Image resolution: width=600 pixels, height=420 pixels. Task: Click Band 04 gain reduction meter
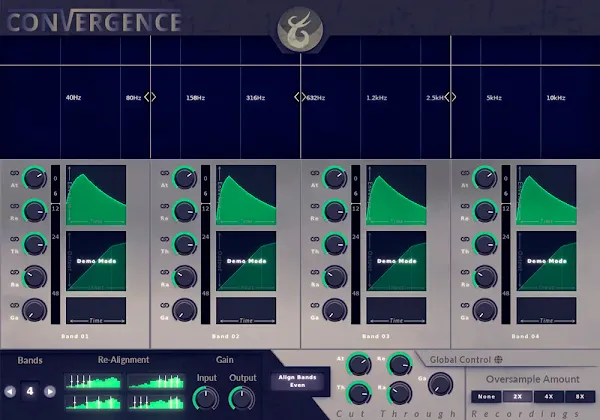pyautogui.click(x=506, y=245)
